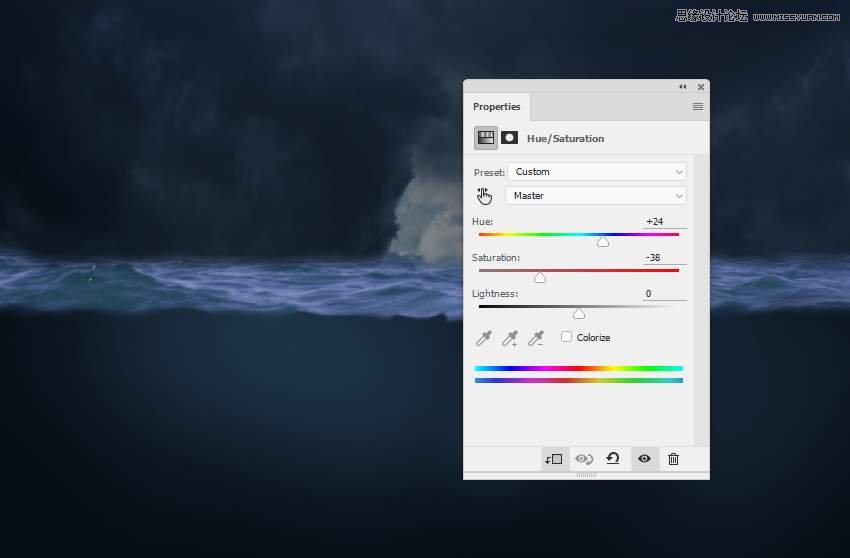
Task: Enable the Colorize checkbox
Action: click(567, 337)
